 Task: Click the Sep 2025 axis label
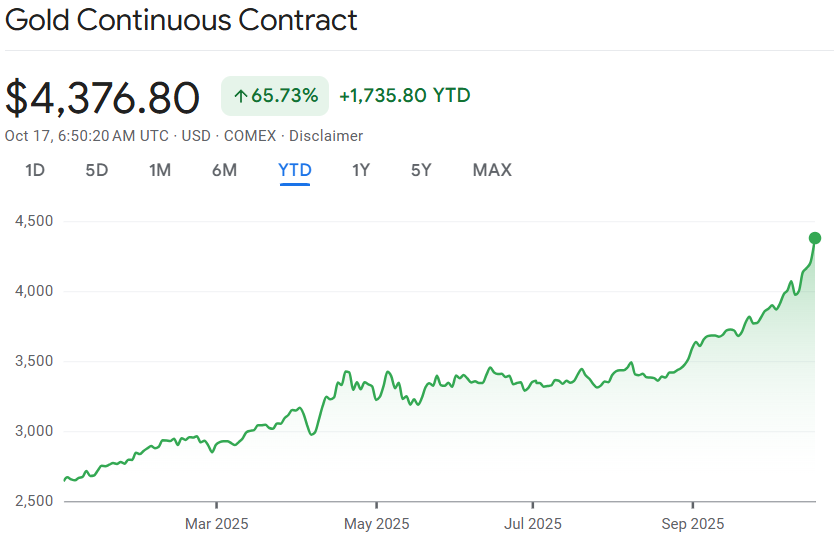point(692,523)
